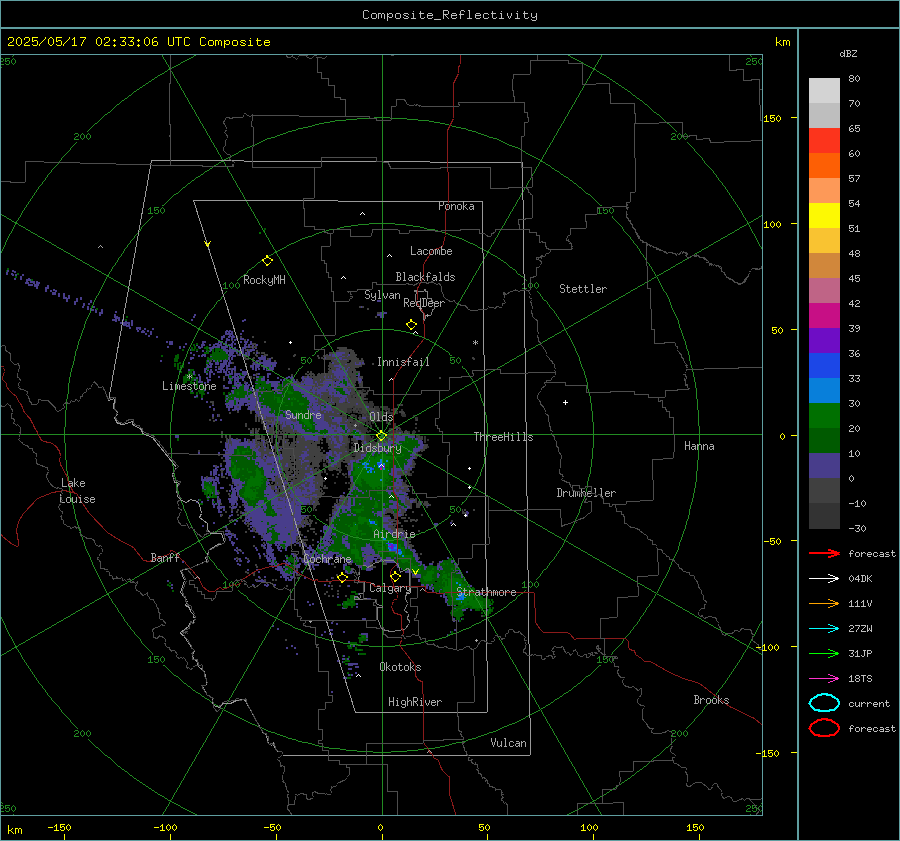Pick the magenta swatch between 42 and 39 dBZ

(824, 316)
